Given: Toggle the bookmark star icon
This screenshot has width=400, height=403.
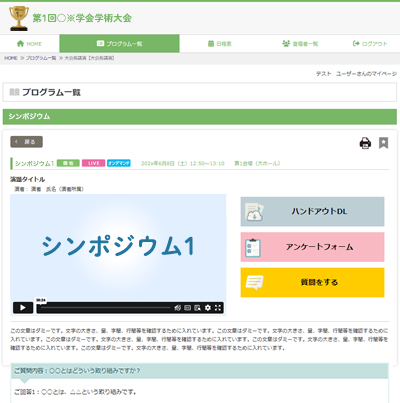Looking at the screenshot, I should [x=383, y=143].
